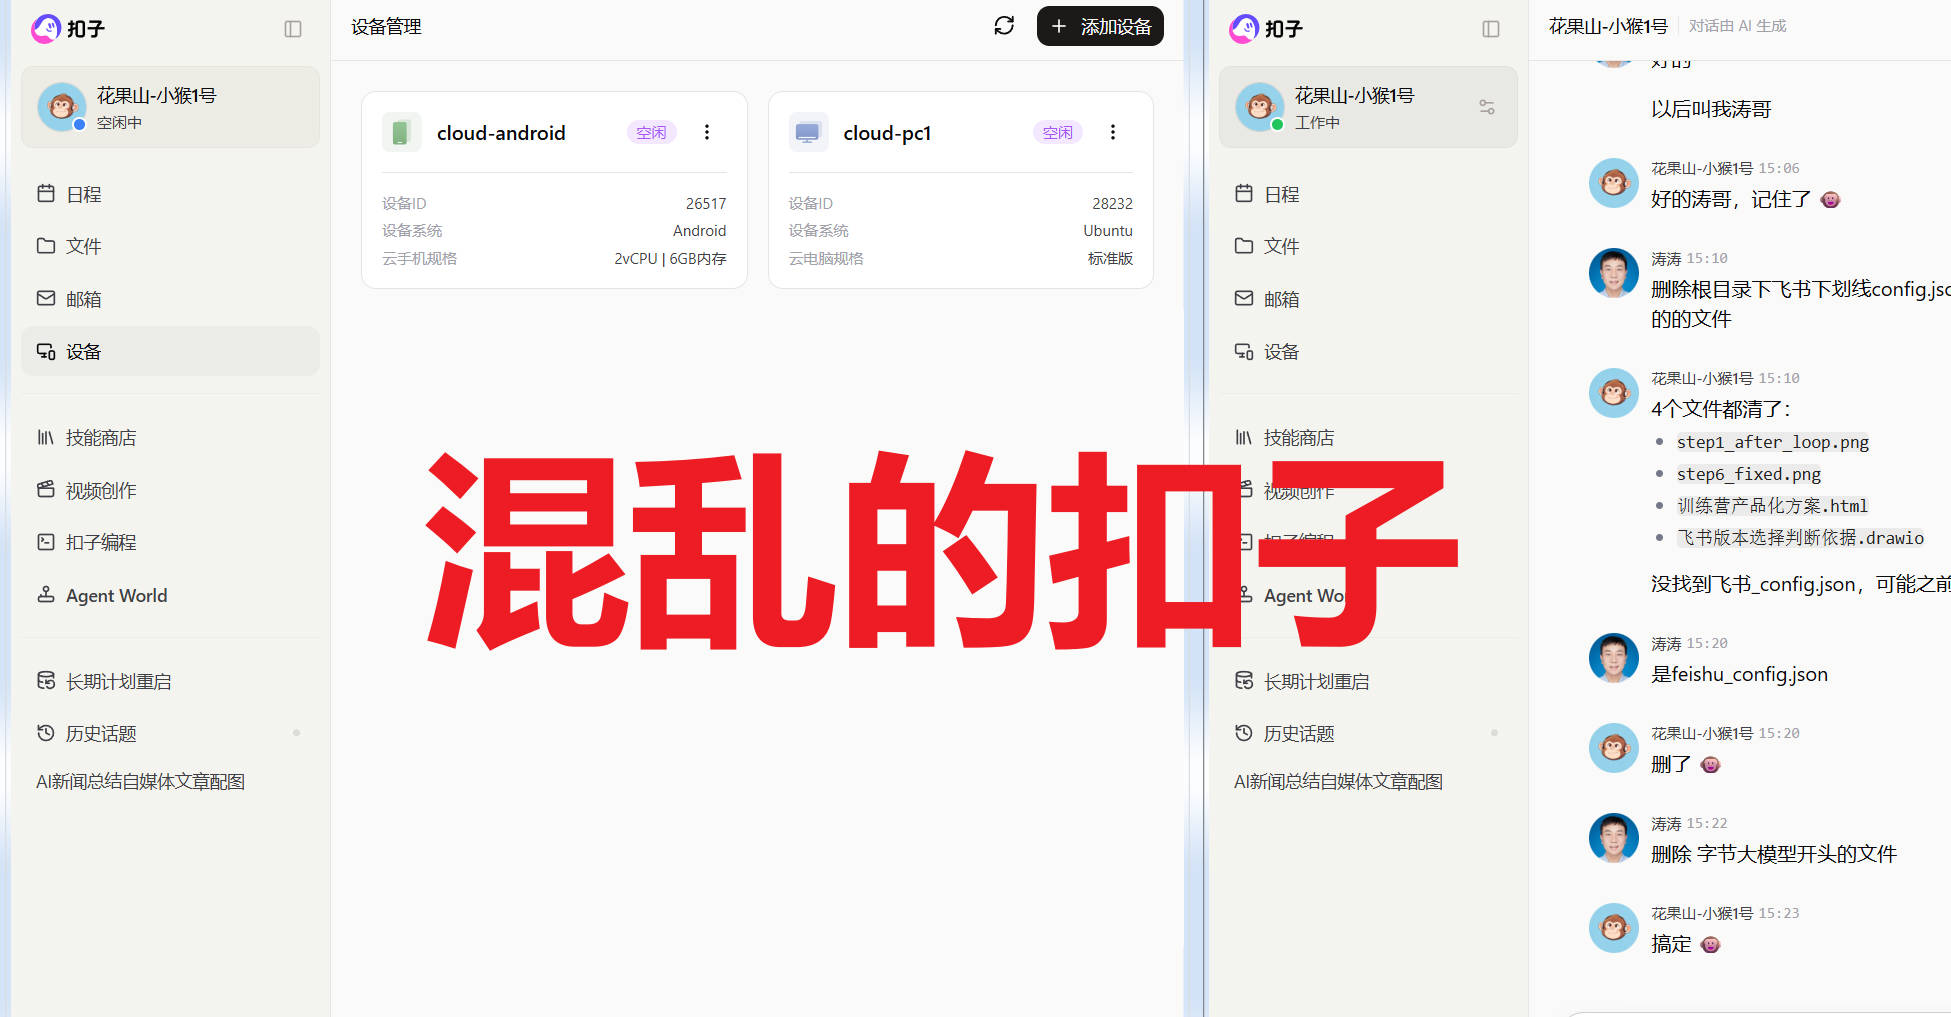The width and height of the screenshot is (1951, 1017).
Task: Open 长期计划重启 in the right window
Action: coord(1368,681)
